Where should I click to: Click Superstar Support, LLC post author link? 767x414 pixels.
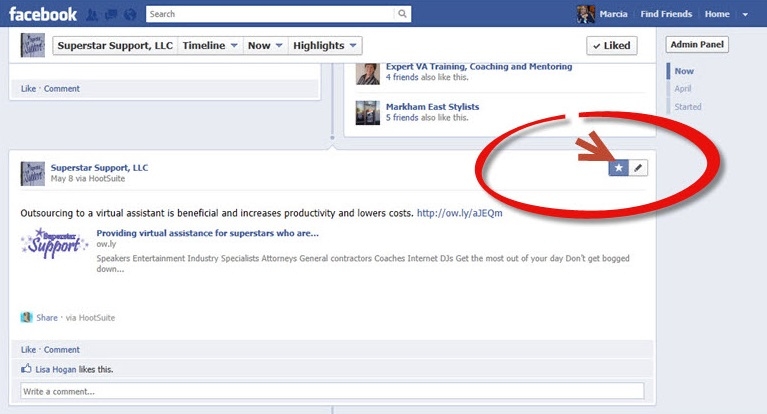pyautogui.click(x=99, y=167)
